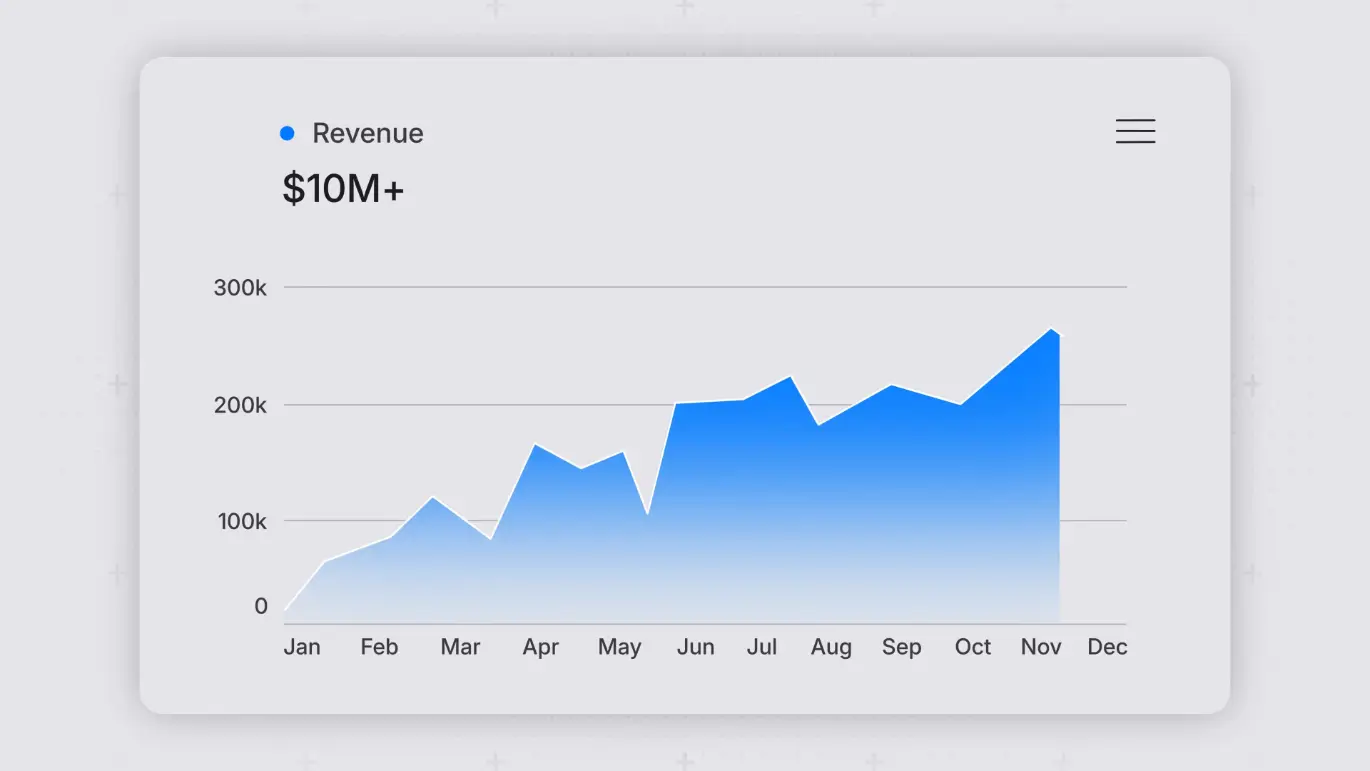Click the Jun month label
The image size is (1370, 771).
695,647
